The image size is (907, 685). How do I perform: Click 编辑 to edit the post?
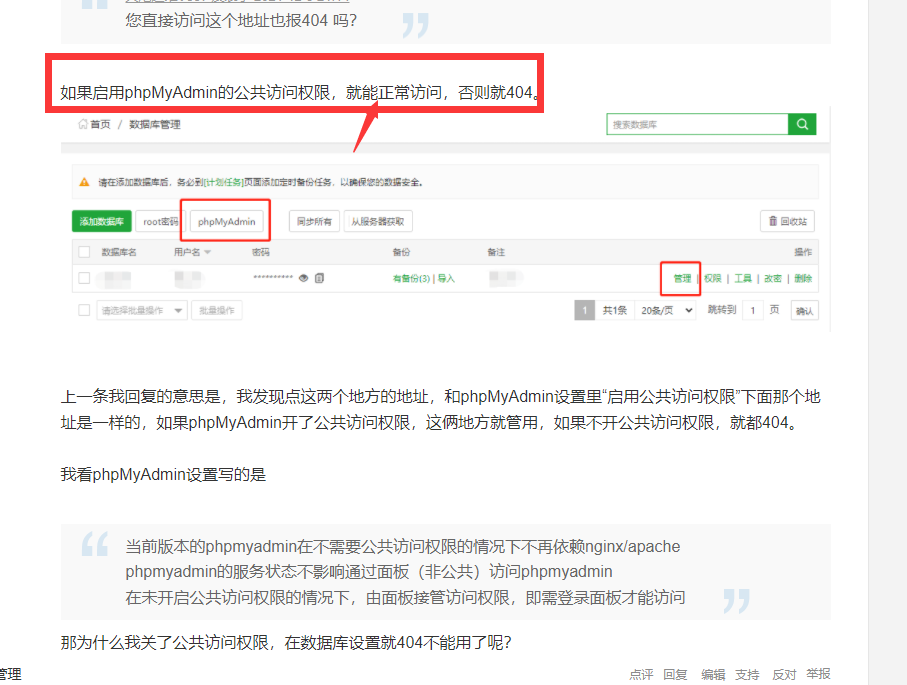713,675
